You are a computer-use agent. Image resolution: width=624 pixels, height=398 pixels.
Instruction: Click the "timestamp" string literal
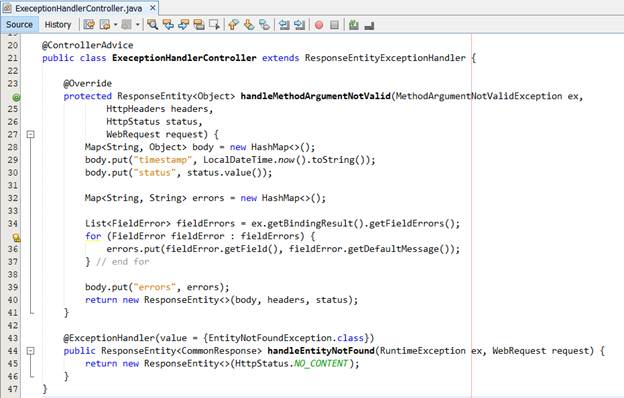tap(162, 160)
